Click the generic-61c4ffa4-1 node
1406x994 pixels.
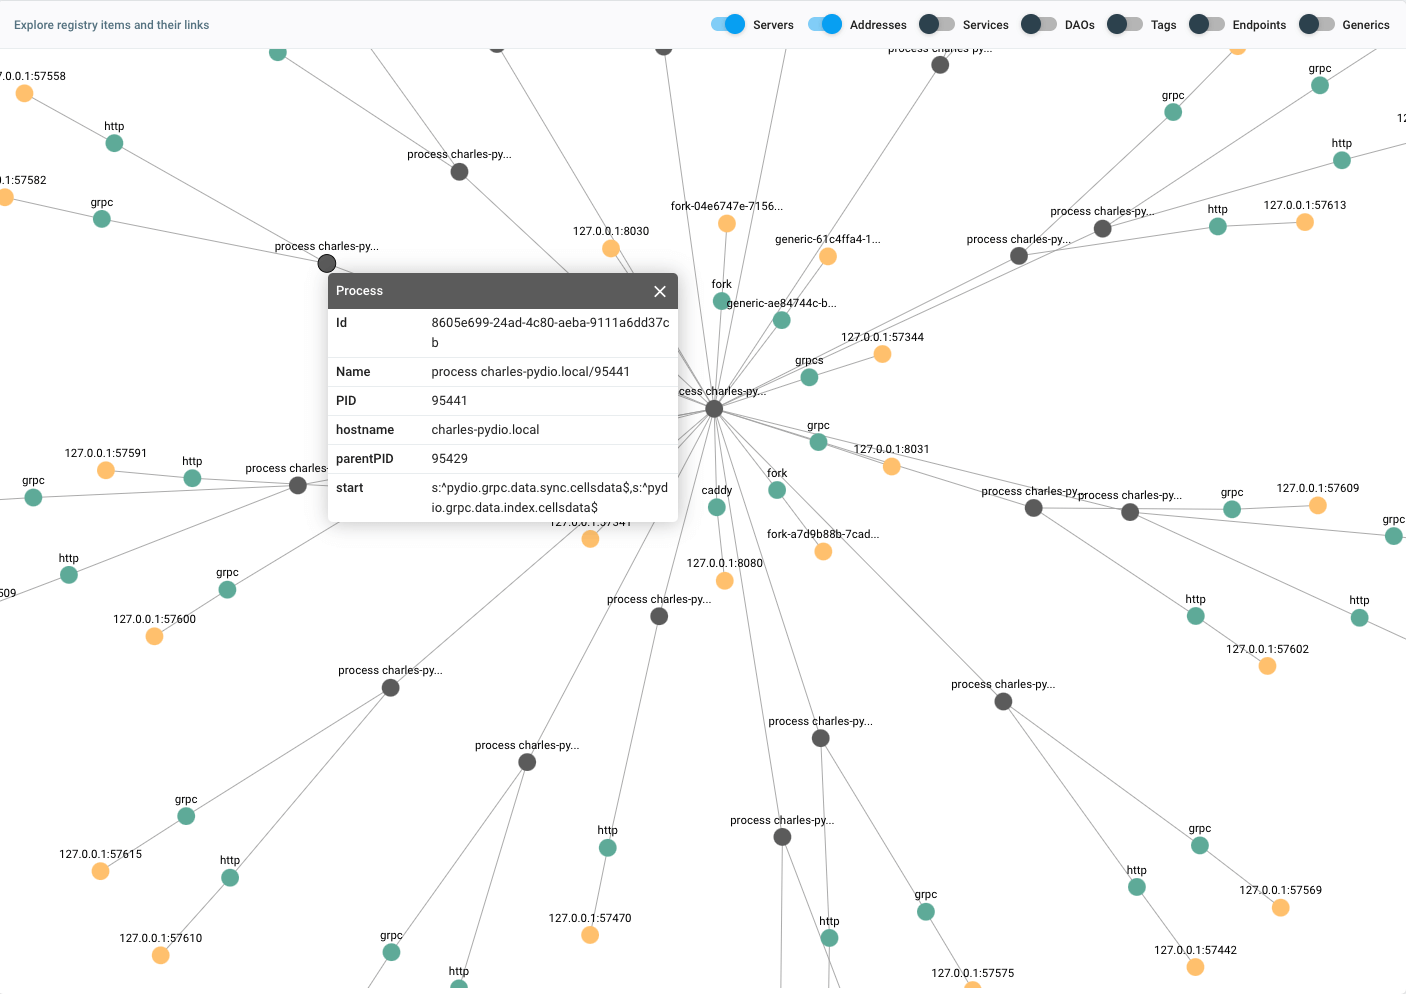click(828, 257)
